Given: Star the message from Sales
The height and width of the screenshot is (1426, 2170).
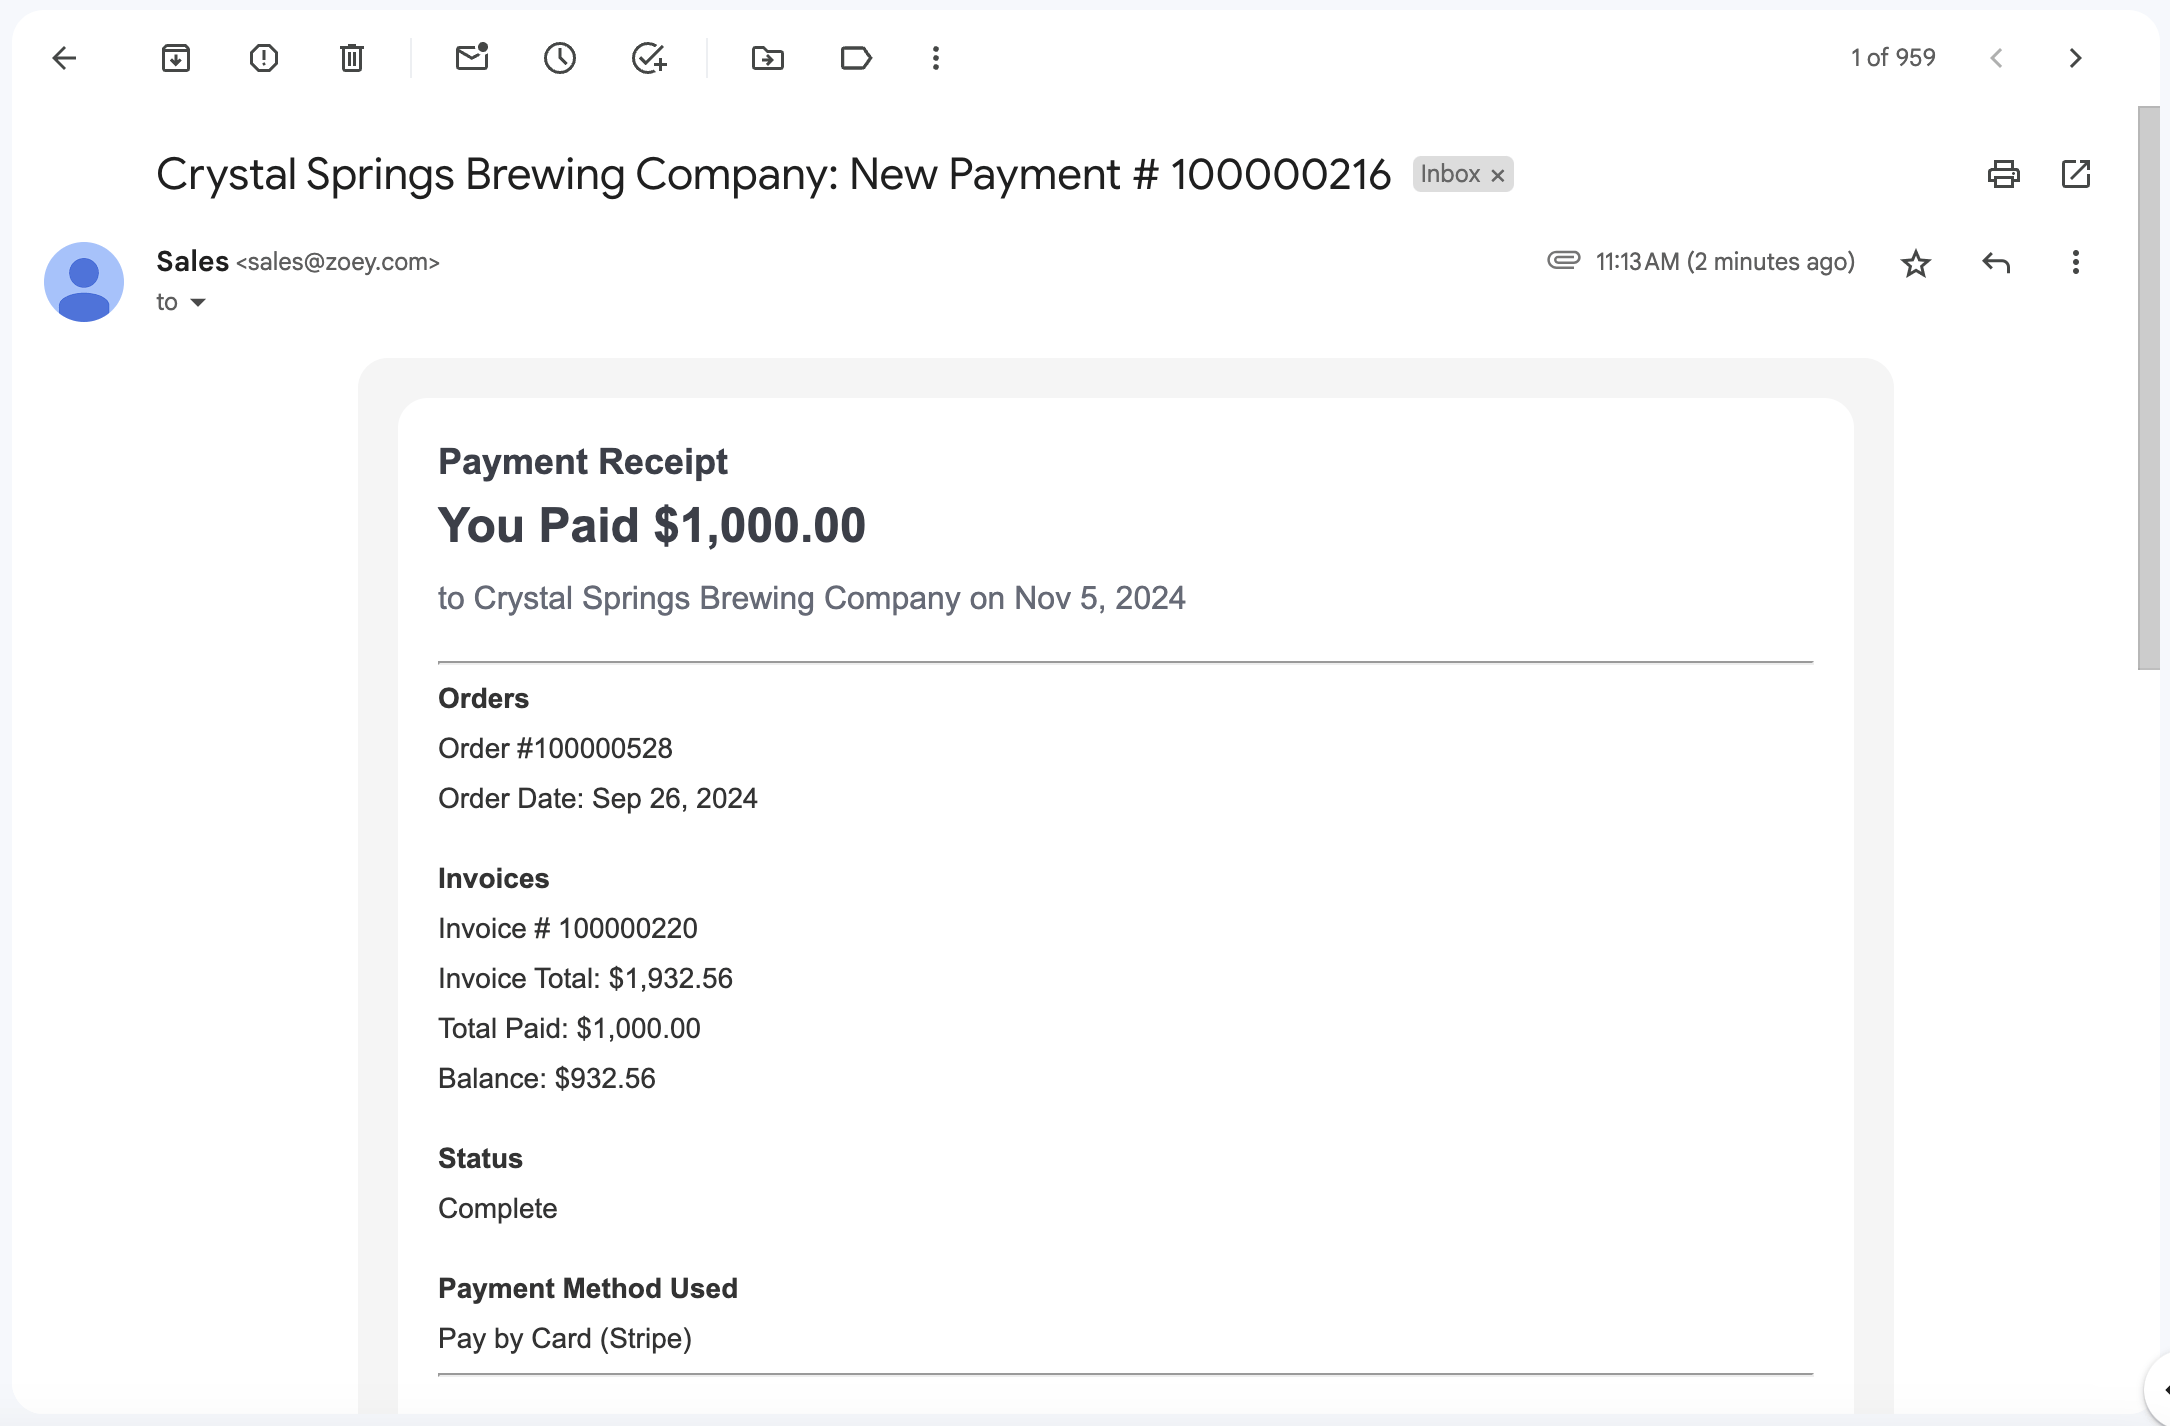Looking at the screenshot, I should 1916,263.
